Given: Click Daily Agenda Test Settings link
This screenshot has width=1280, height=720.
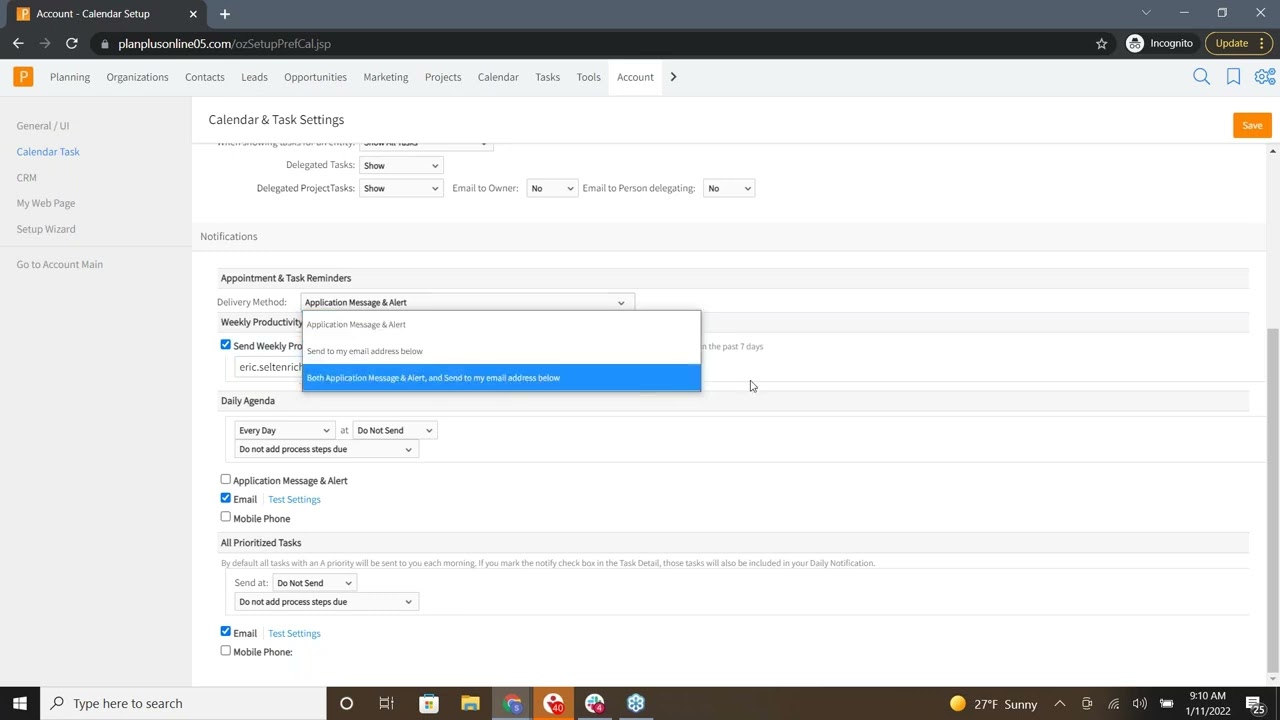Looking at the screenshot, I should click(x=294, y=499).
